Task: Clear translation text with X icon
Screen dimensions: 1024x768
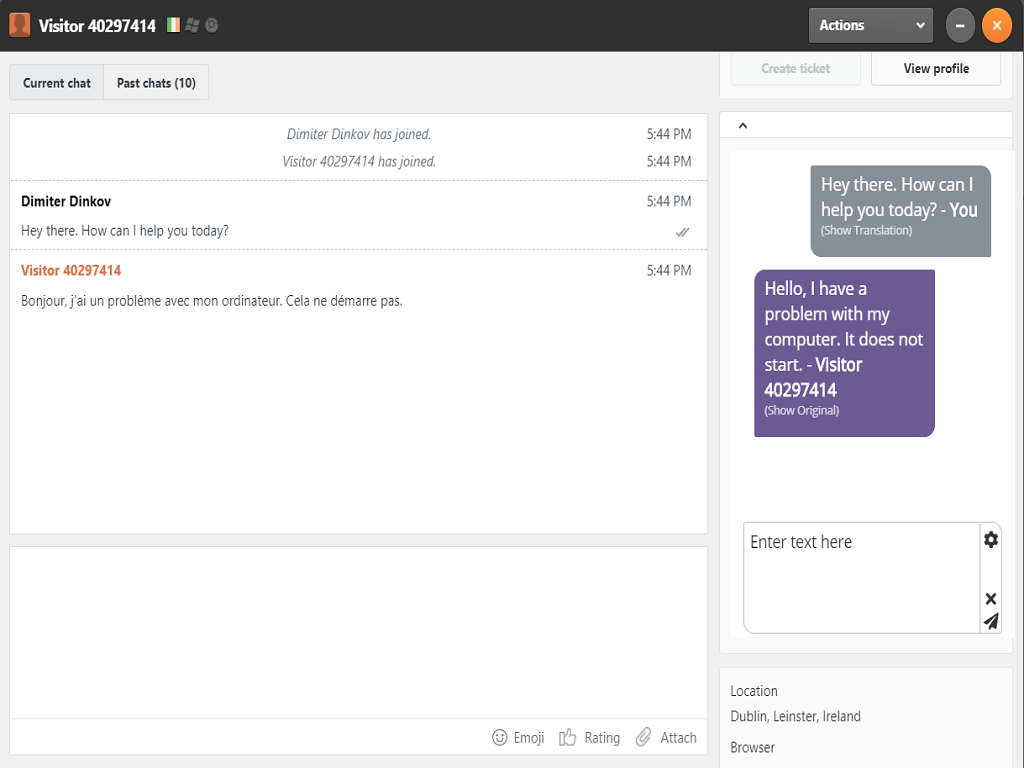Action: pos(990,599)
